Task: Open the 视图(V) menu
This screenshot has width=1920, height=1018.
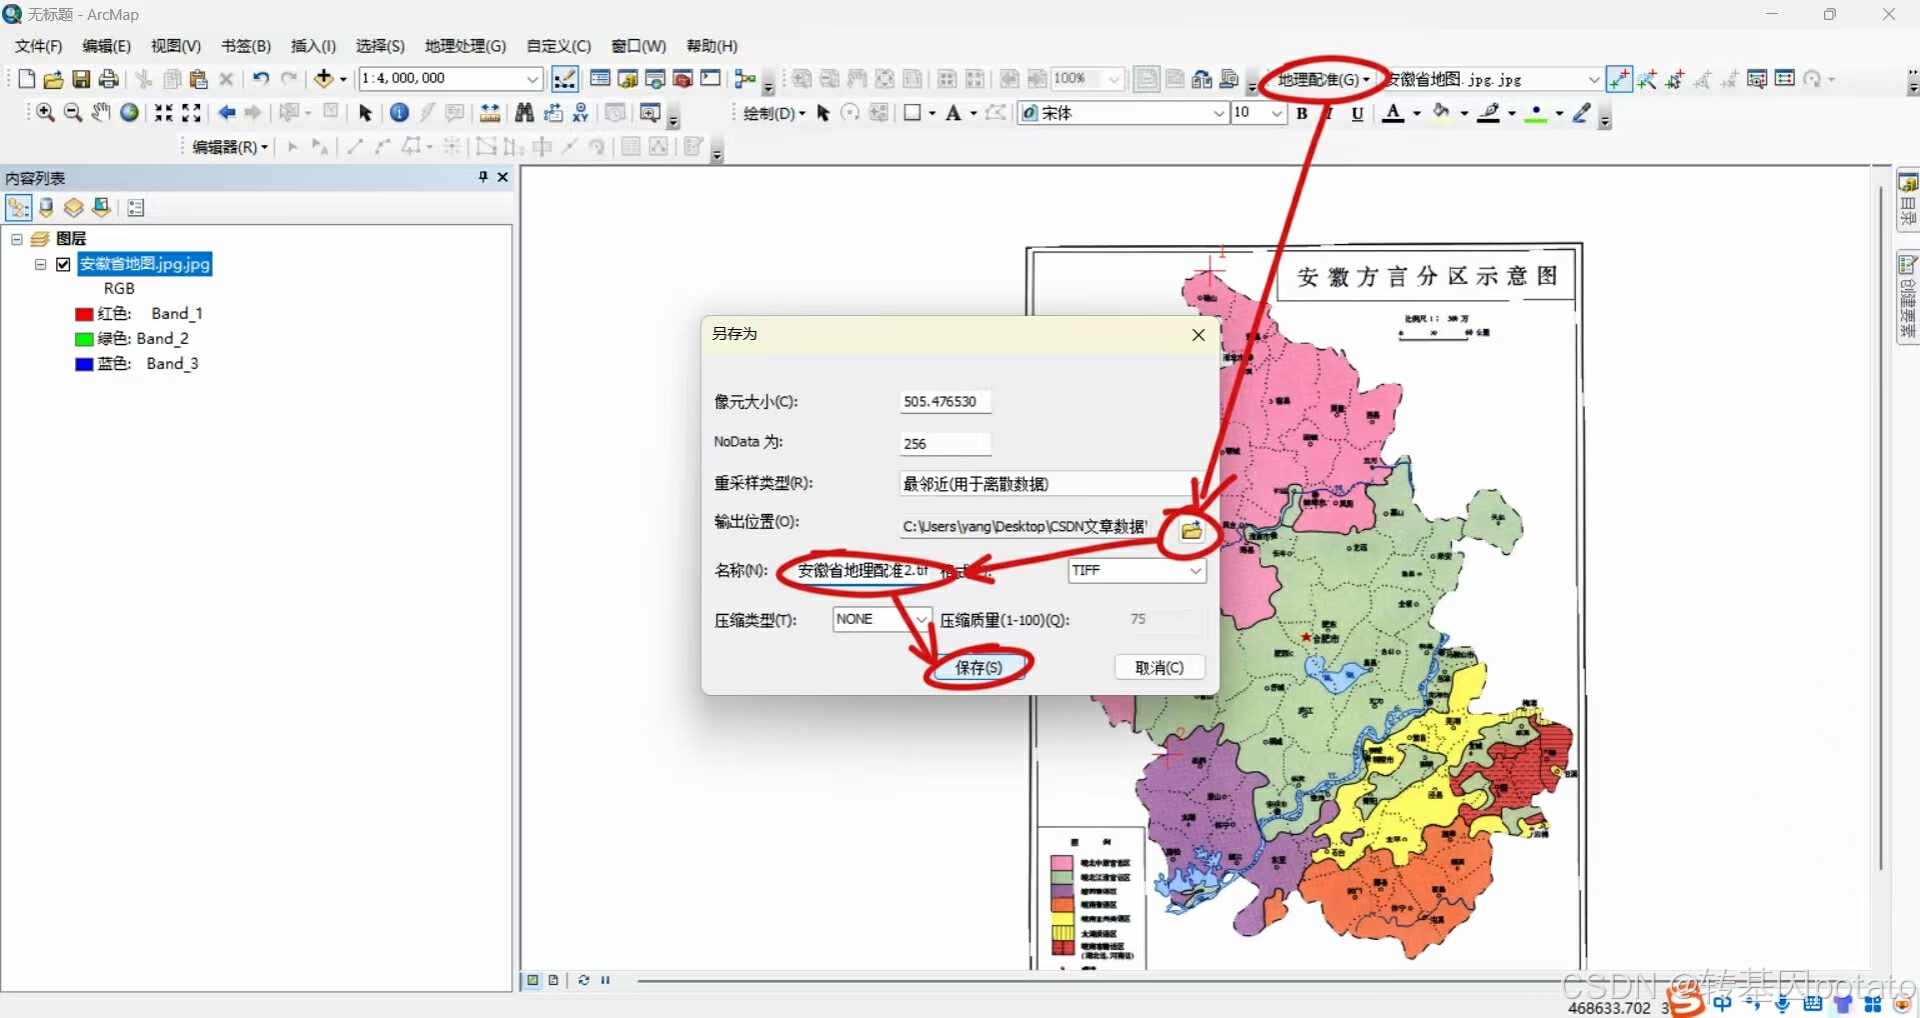Action: click(176, 46)
